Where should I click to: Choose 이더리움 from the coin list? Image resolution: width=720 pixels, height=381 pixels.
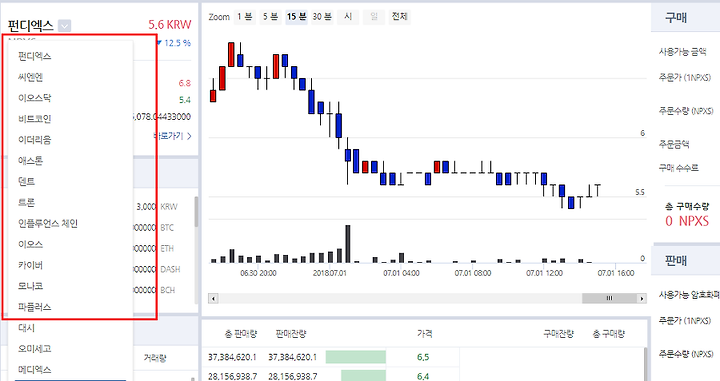click(x=34, y=140)
